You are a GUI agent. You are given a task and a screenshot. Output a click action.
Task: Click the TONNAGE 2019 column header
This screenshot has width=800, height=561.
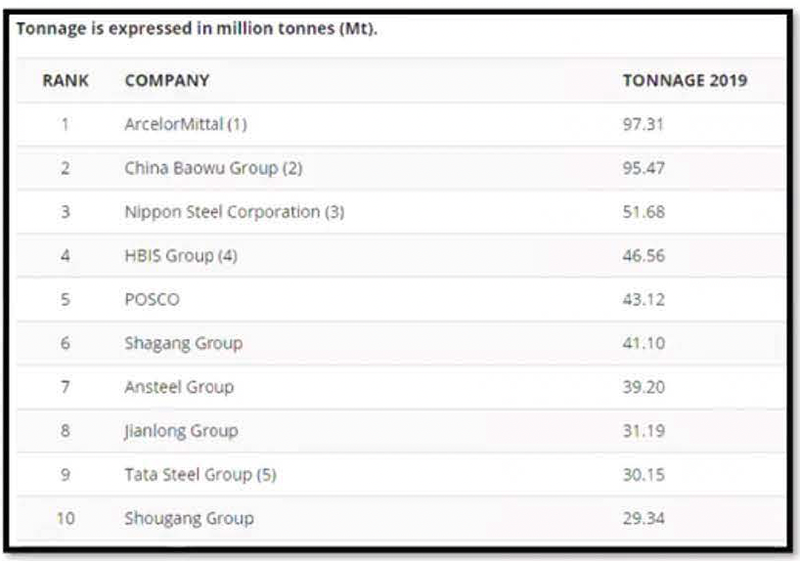coord(684,81)
